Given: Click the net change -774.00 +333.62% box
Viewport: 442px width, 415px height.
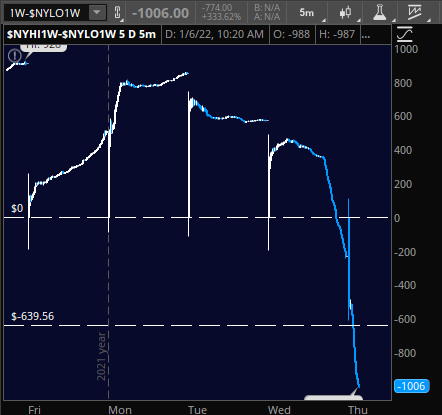Looking at the screenshot, I should [x=221, y=13].
